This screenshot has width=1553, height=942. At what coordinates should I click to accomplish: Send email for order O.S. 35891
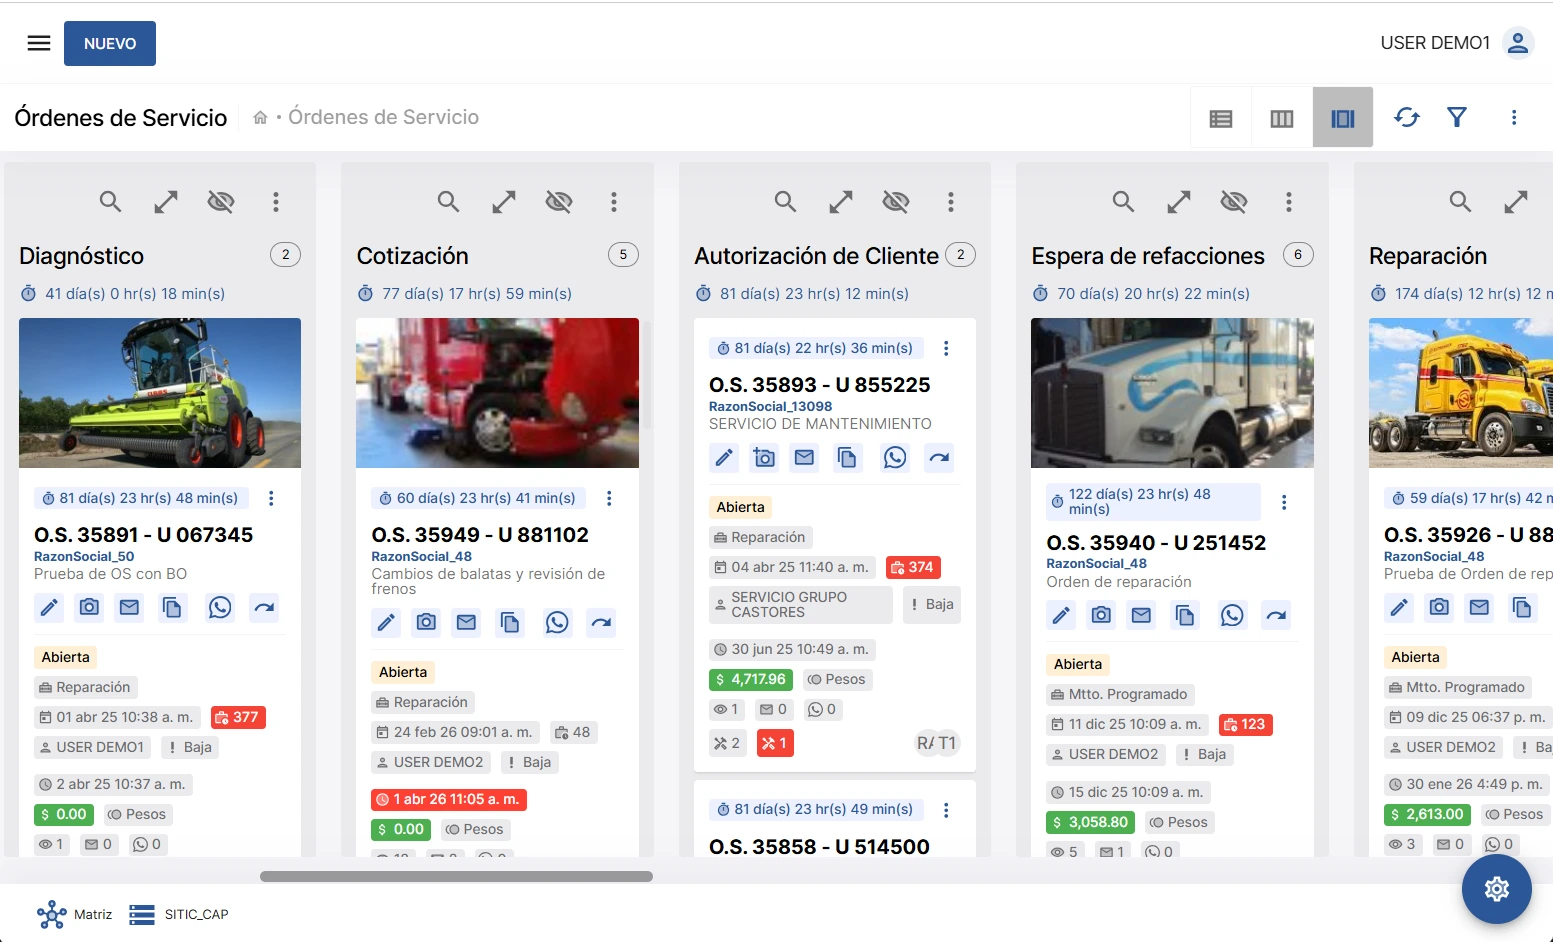click(129, 607)
